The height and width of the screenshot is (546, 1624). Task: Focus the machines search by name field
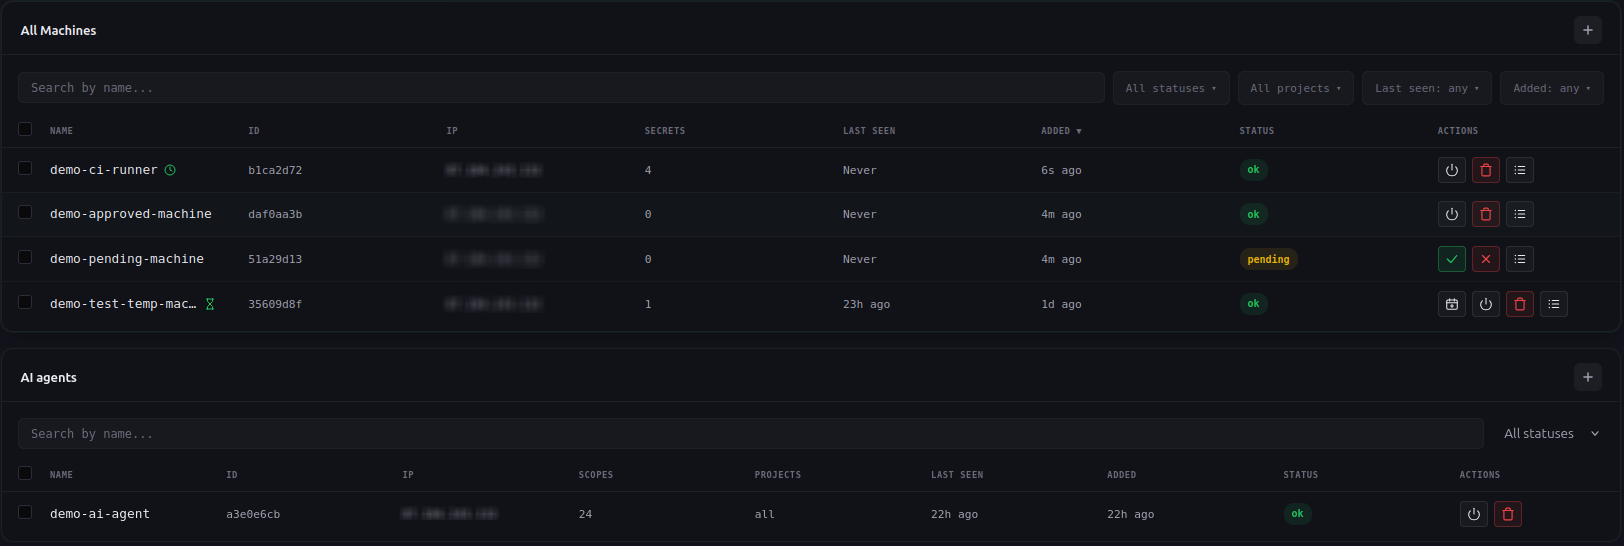click(561, 88)
